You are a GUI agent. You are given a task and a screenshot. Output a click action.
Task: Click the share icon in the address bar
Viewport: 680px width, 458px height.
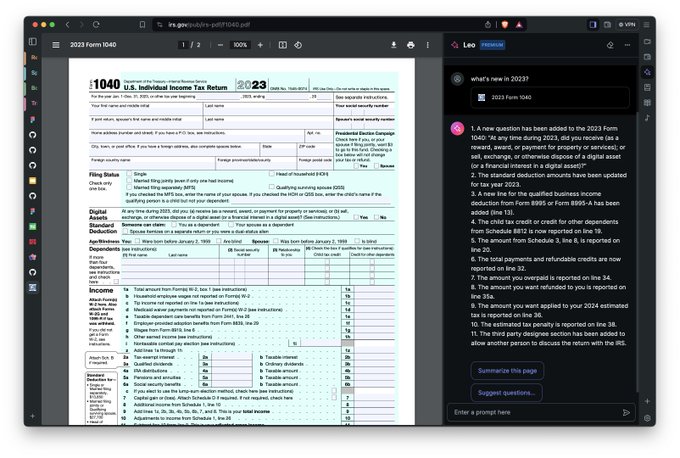tap(488, 25)
